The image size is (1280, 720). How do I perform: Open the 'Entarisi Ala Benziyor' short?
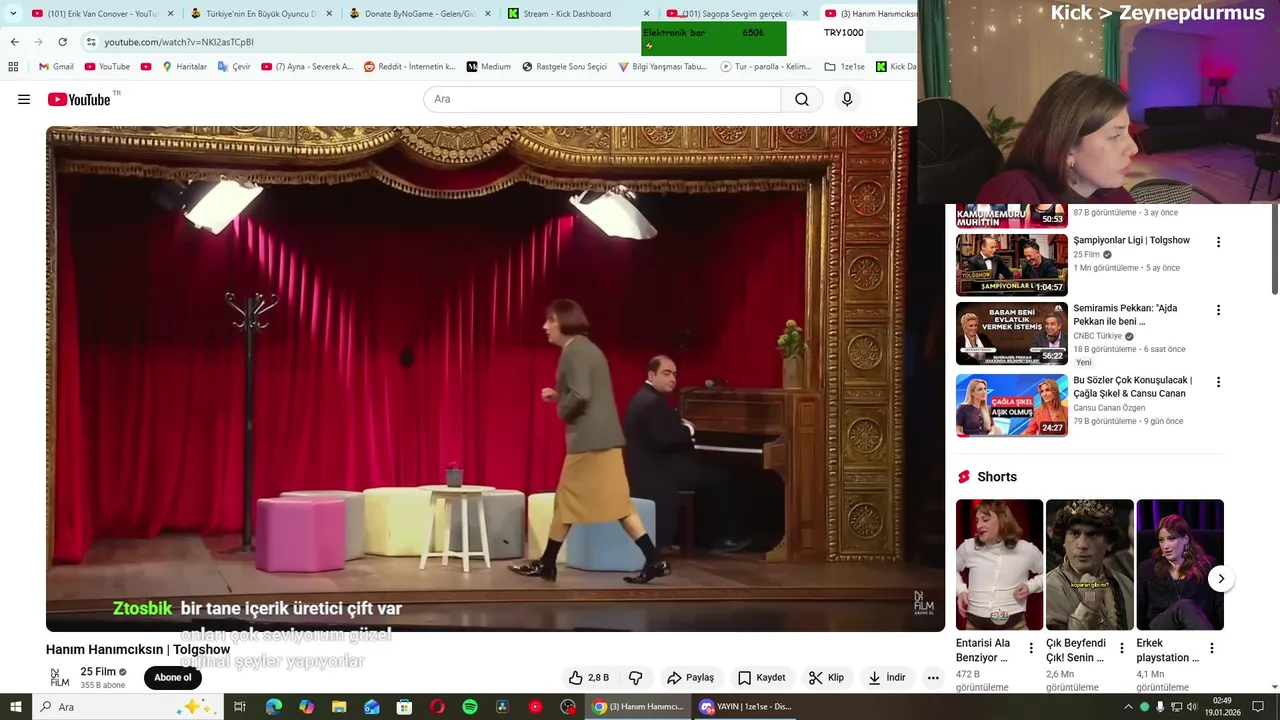click(999, 565)
